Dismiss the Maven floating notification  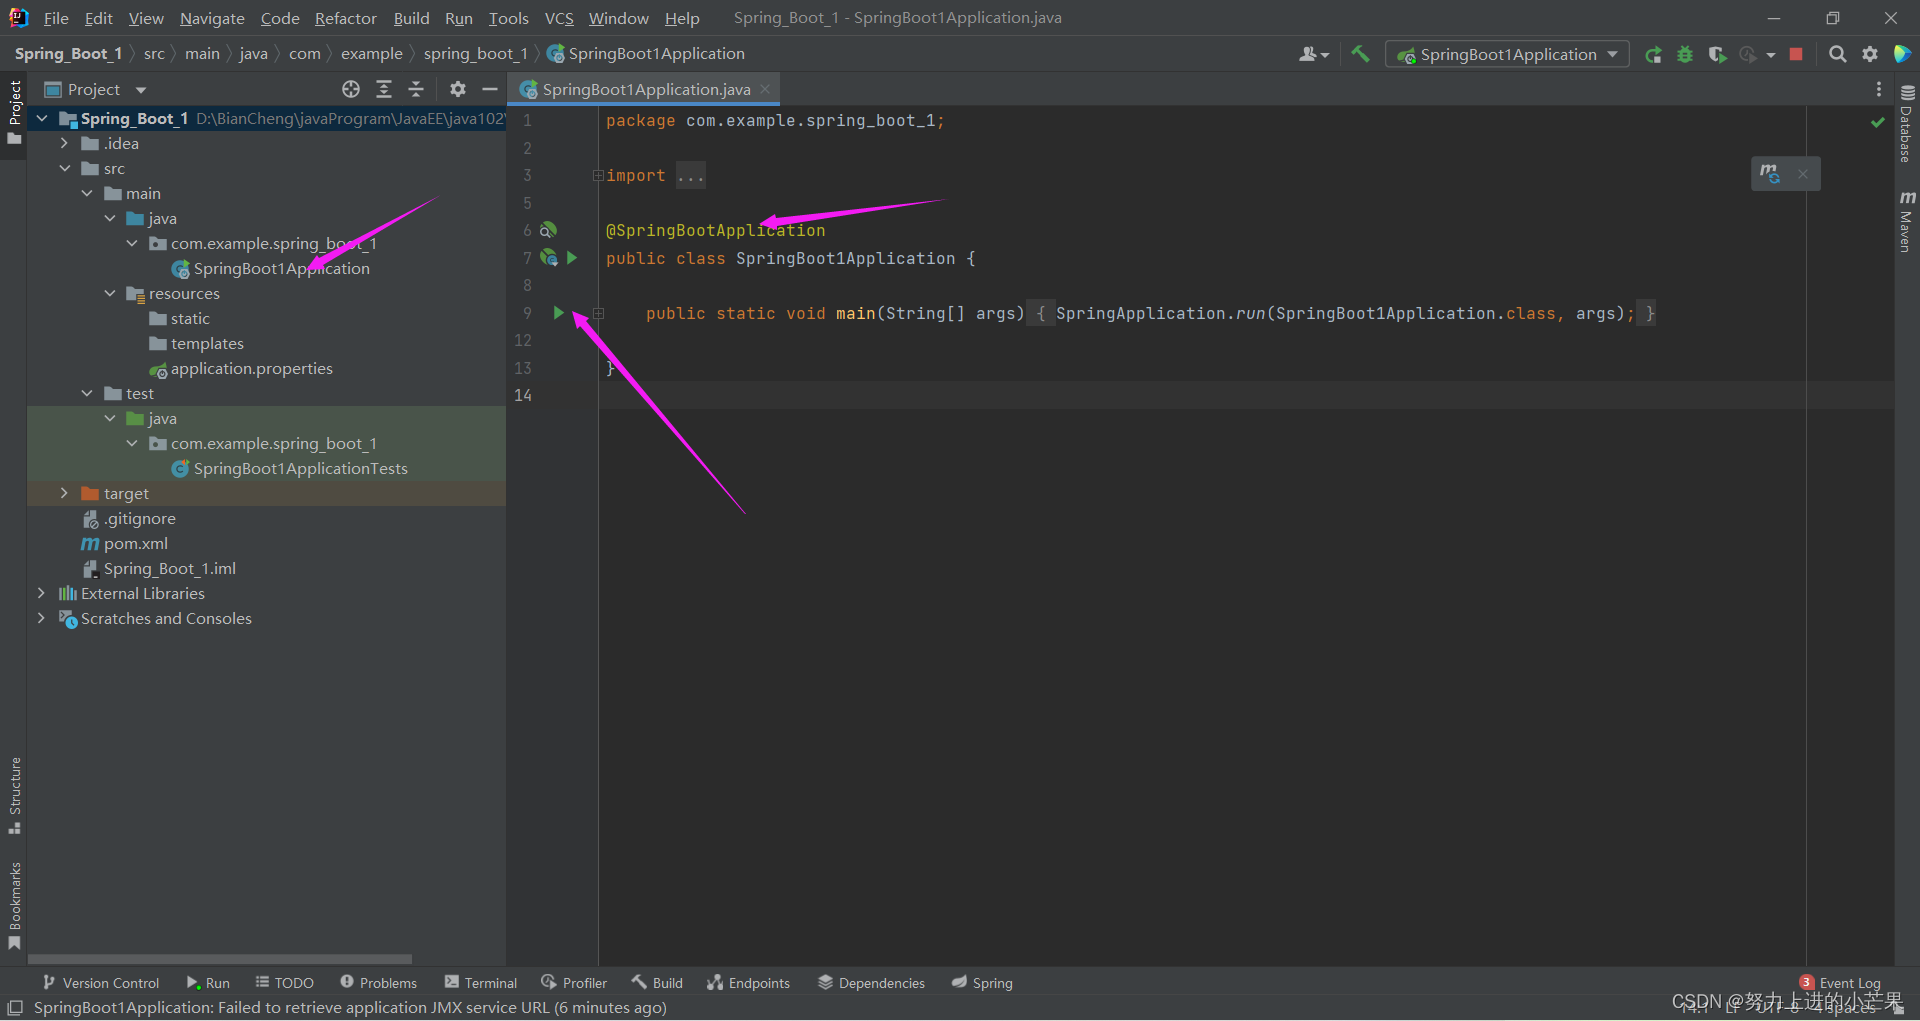pyautogui.click(x=1803, y=174)
